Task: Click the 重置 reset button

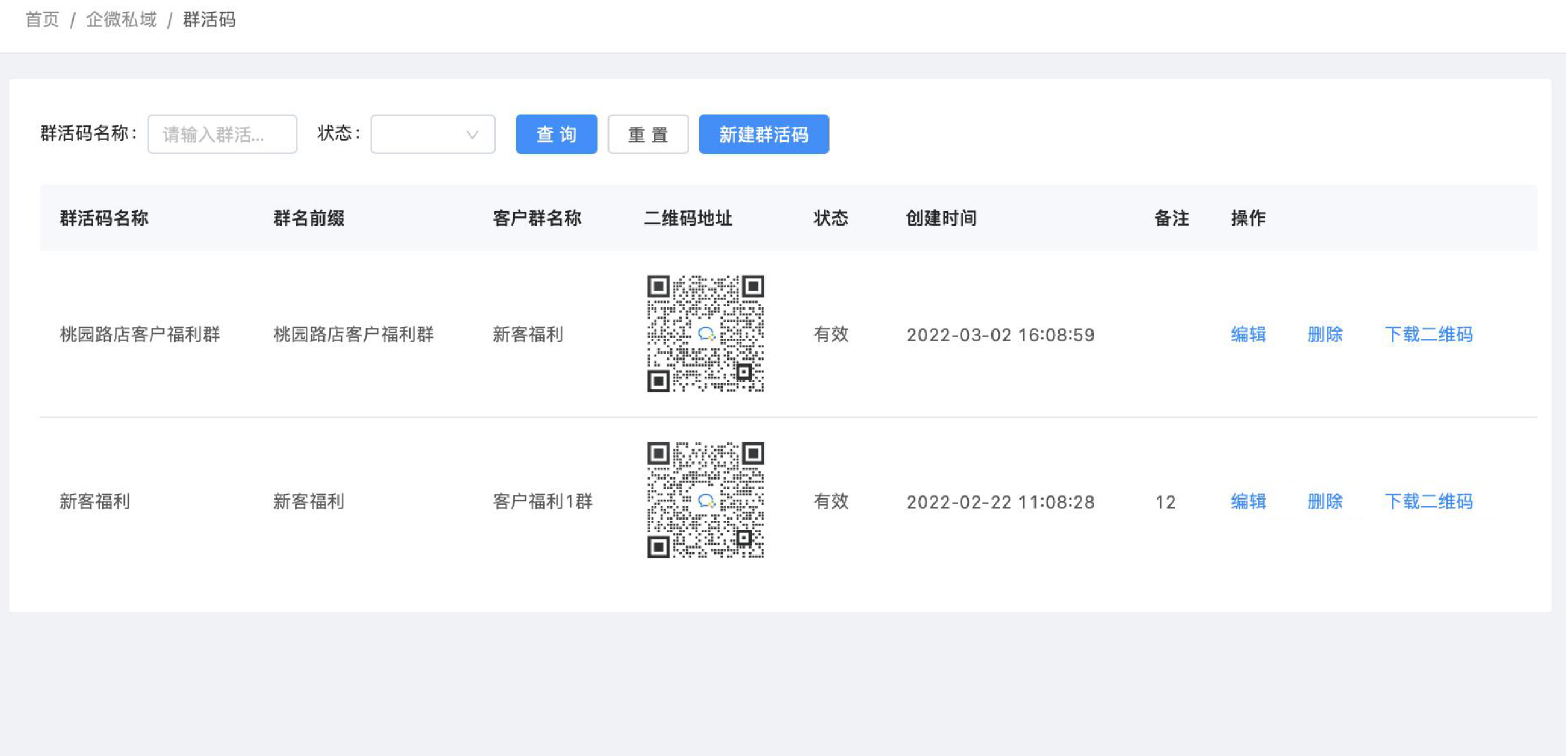Action: (648, 134)
